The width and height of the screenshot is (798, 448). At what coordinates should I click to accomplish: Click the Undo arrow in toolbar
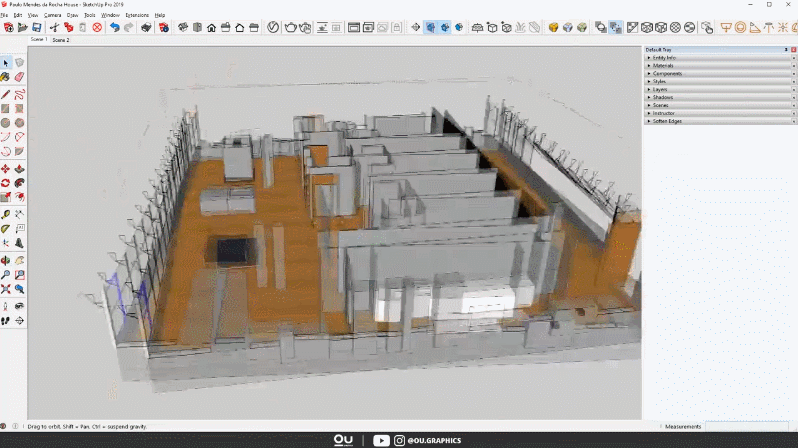pos(114,27)
